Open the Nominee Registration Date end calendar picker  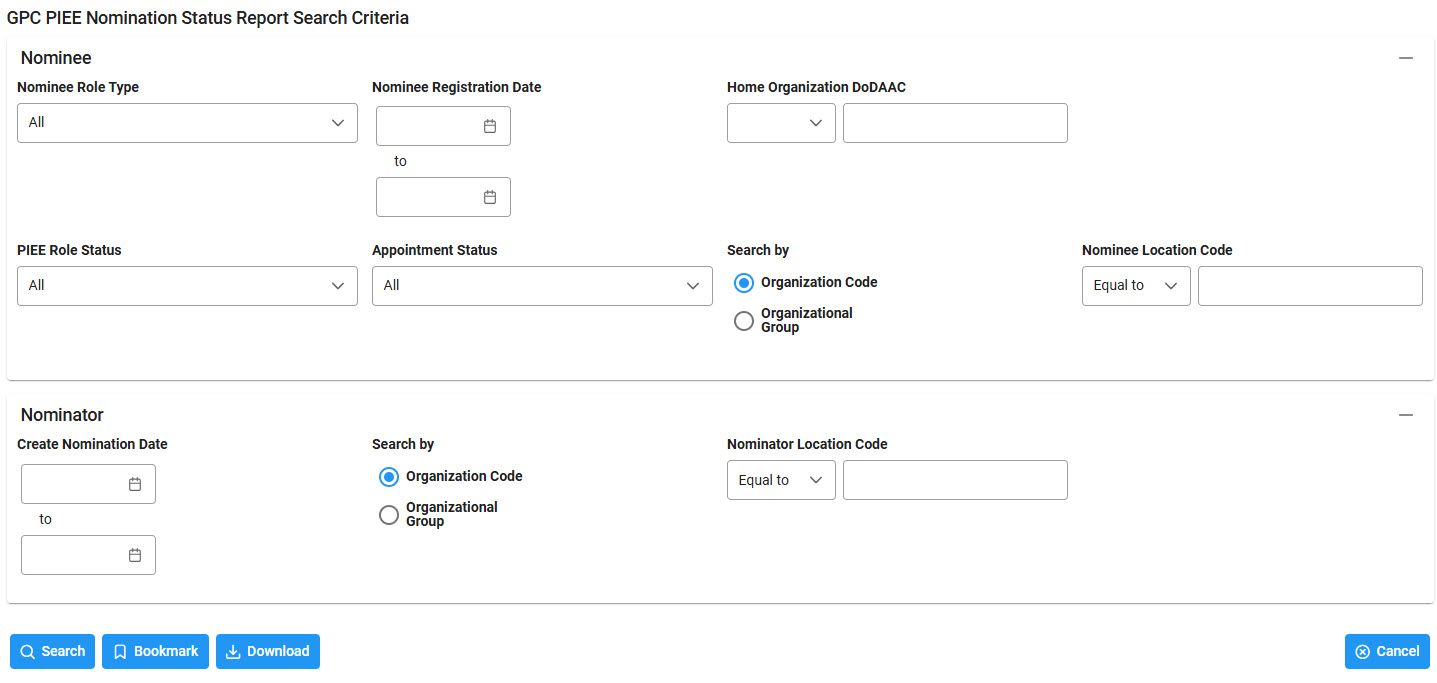[x=489, y=197]
